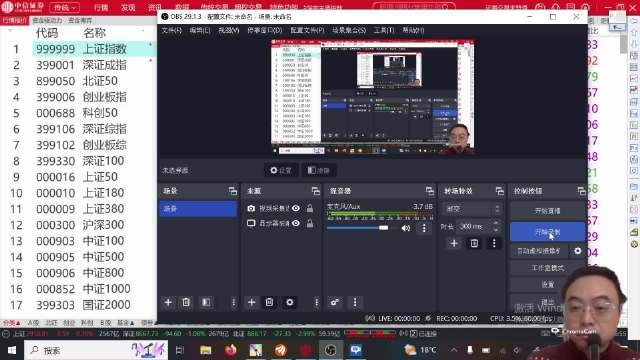
Task: Mute the 麦克风/Aux speaker icon
Action: click(406, 228)
